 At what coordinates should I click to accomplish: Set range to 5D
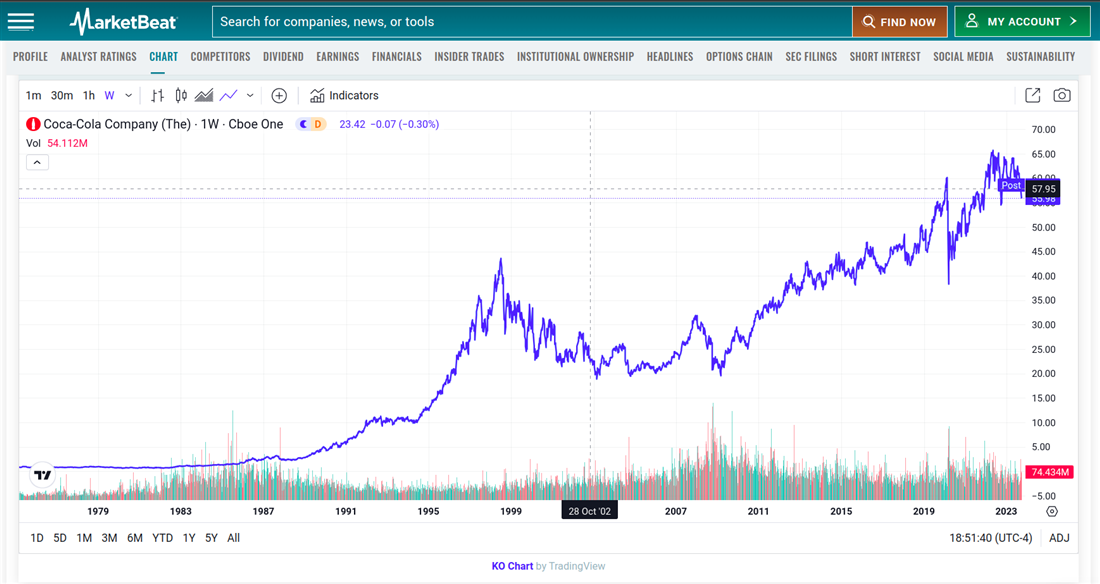(60, 538)
